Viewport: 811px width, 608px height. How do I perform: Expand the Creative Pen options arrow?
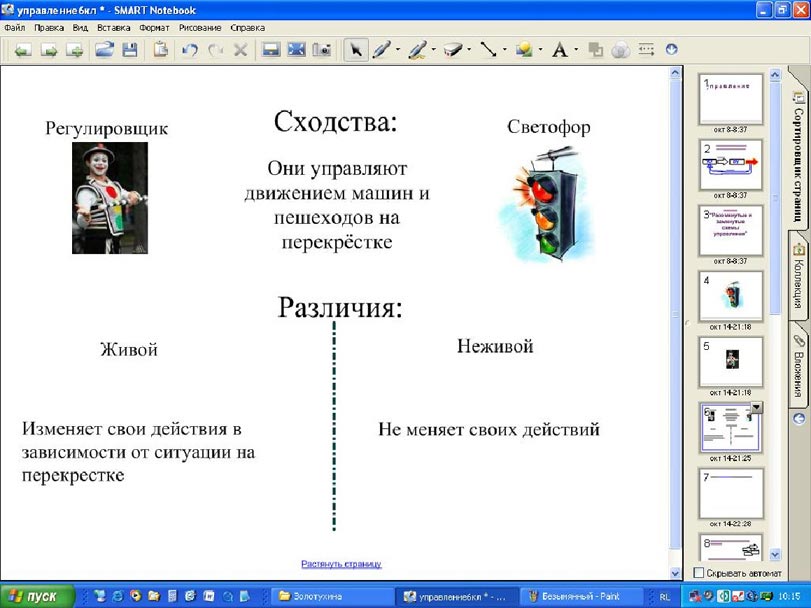click(x=432, y=50)
